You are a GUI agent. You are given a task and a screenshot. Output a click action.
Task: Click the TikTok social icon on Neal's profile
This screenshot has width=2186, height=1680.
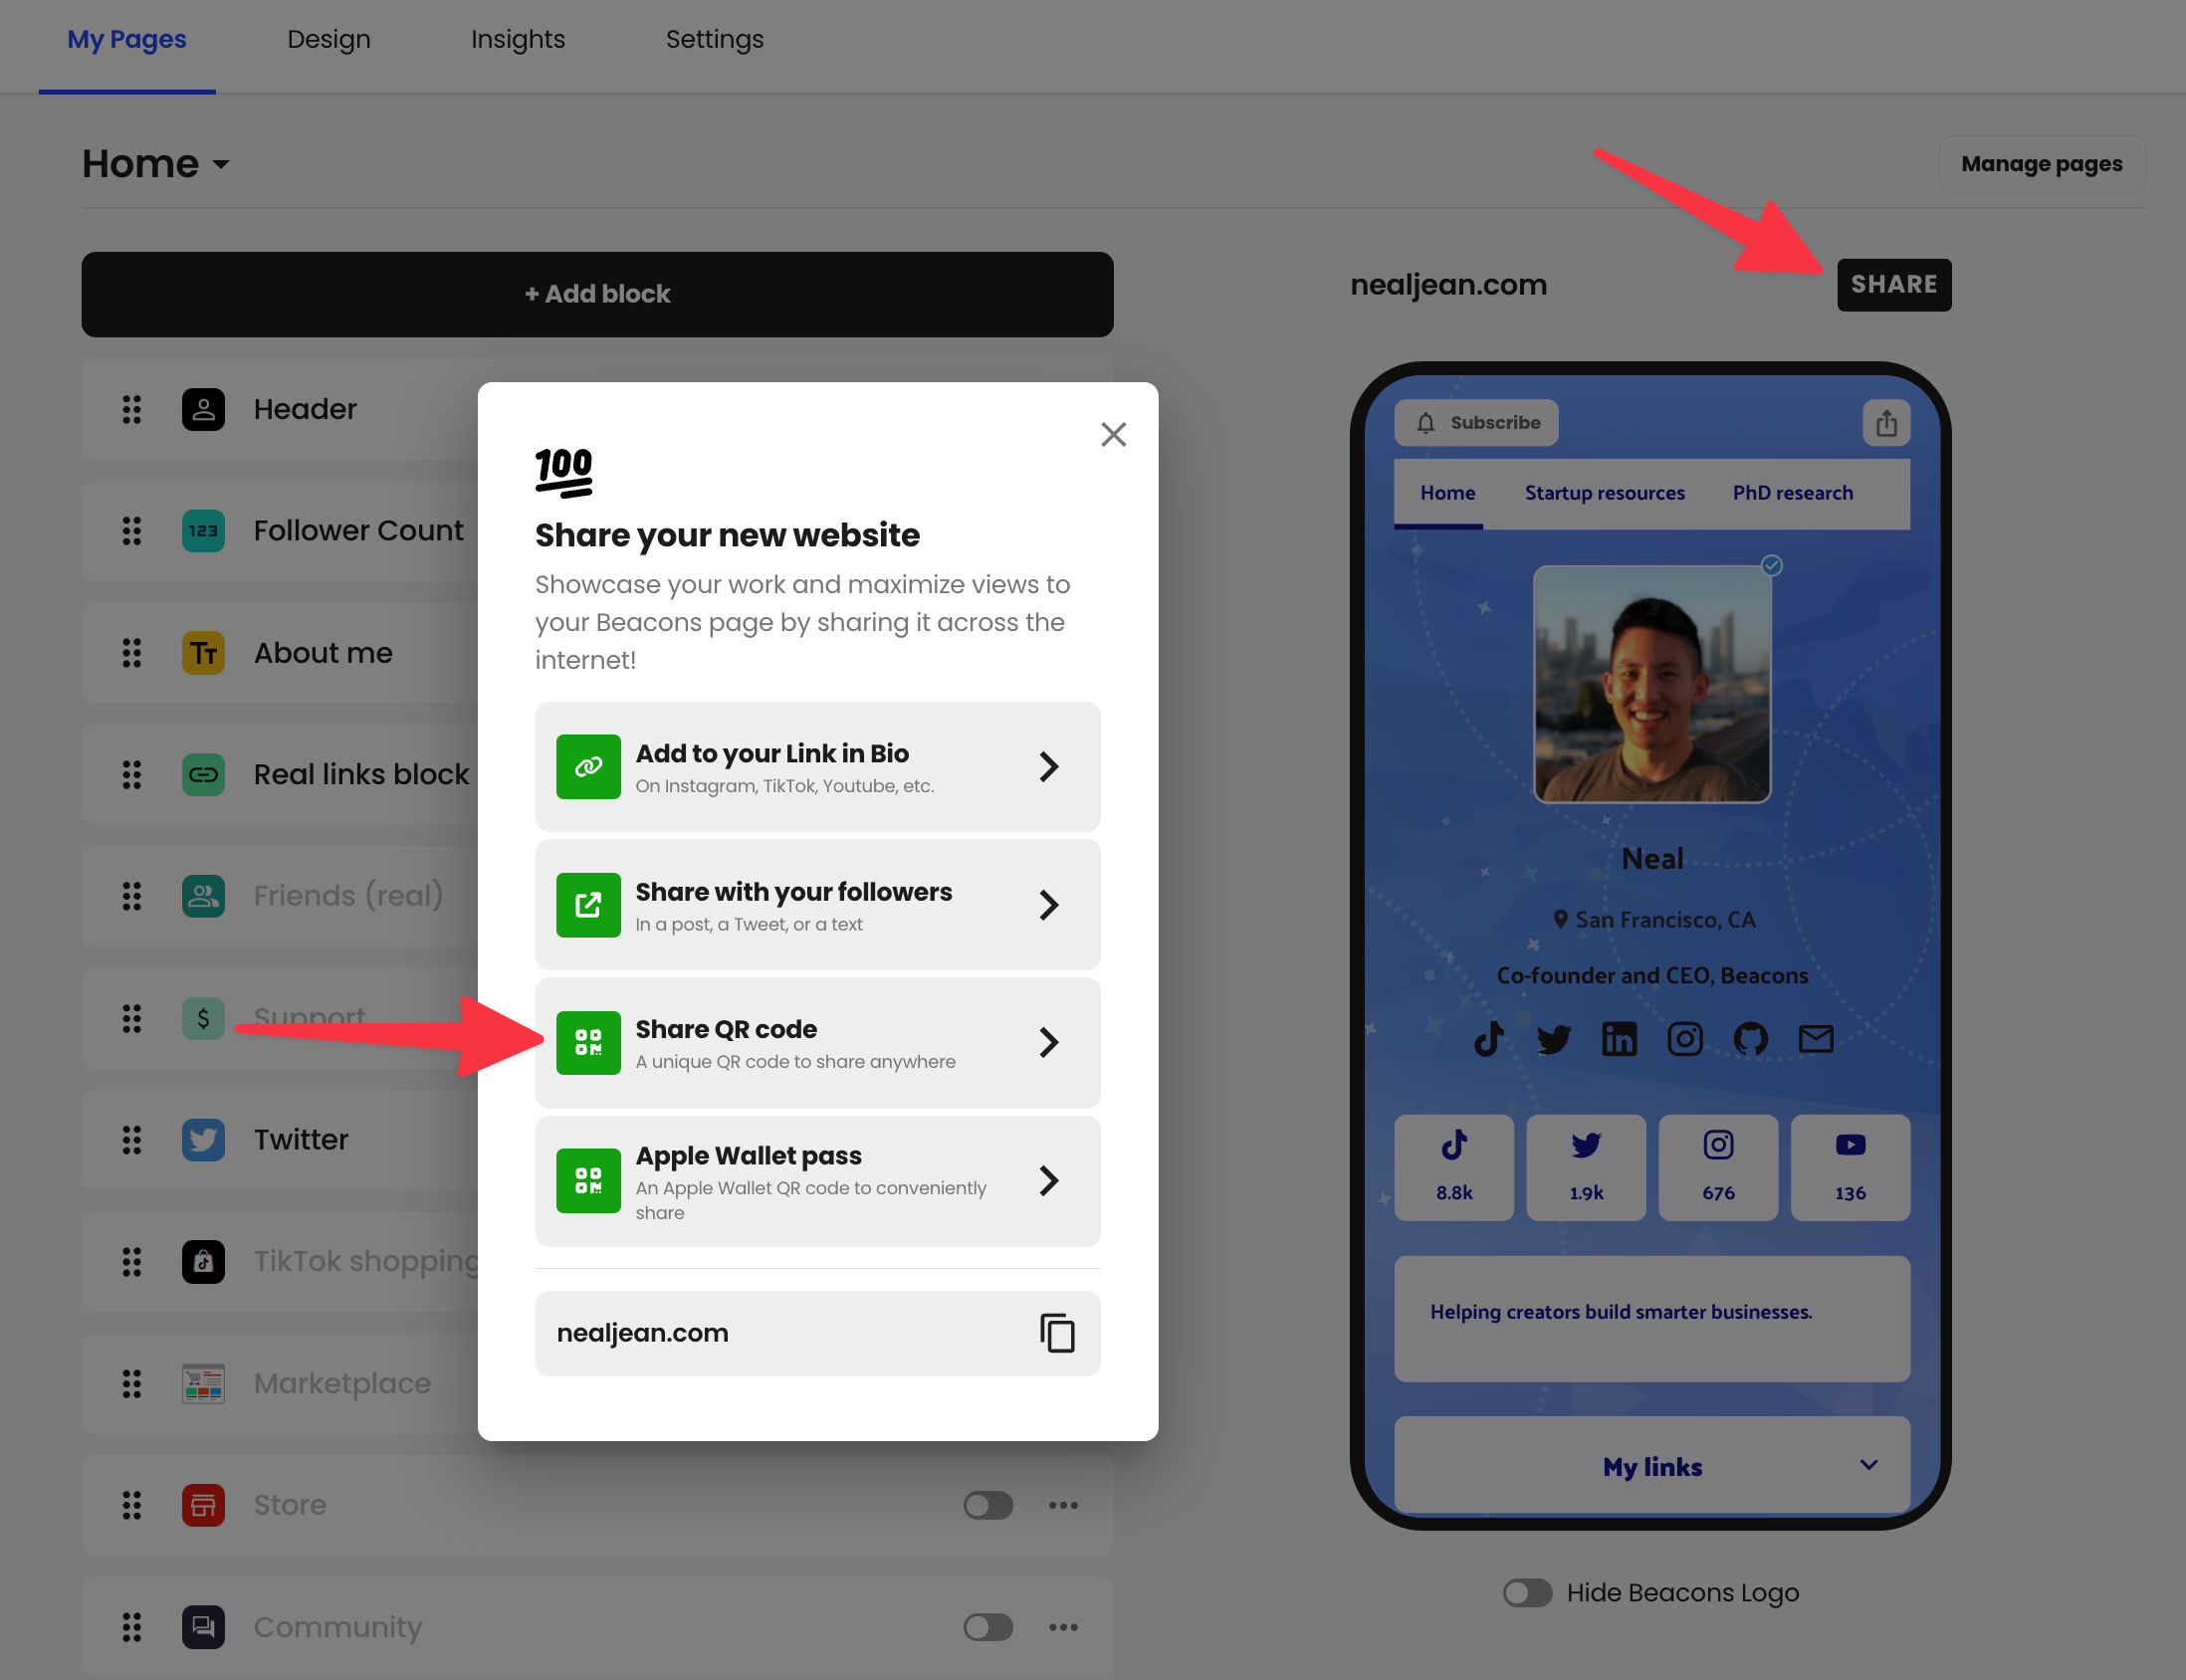(1489, 1034)
